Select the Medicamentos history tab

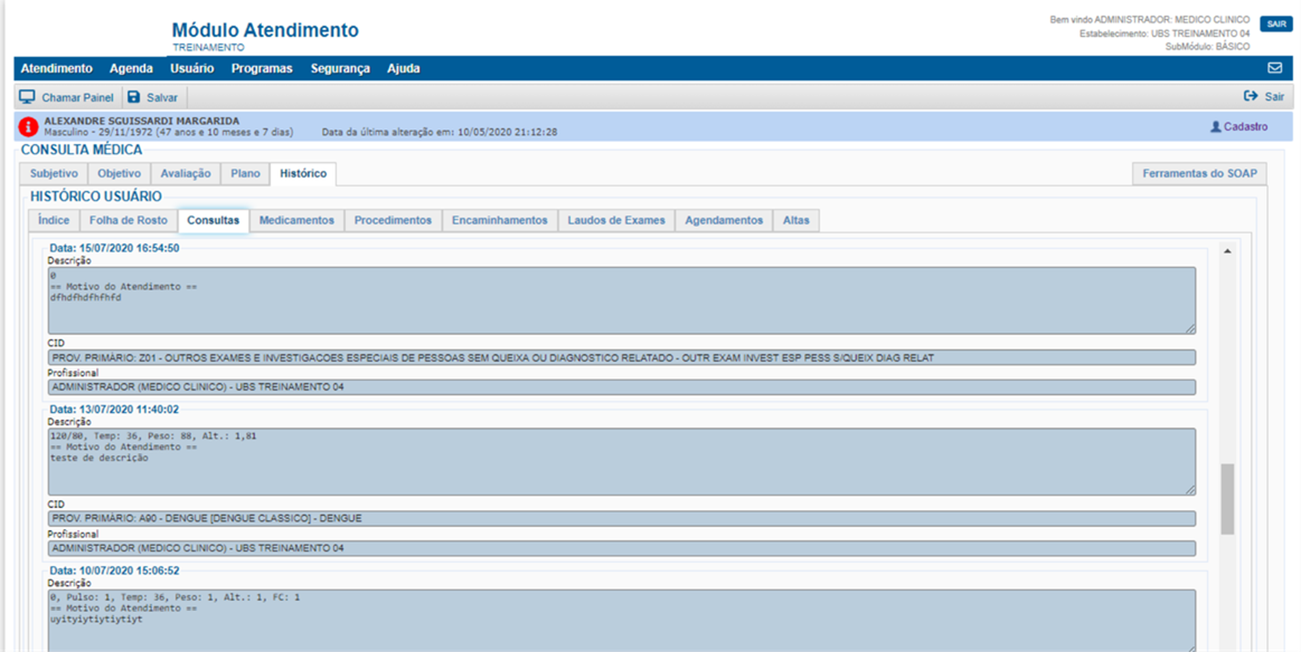[x=296, y=220]
